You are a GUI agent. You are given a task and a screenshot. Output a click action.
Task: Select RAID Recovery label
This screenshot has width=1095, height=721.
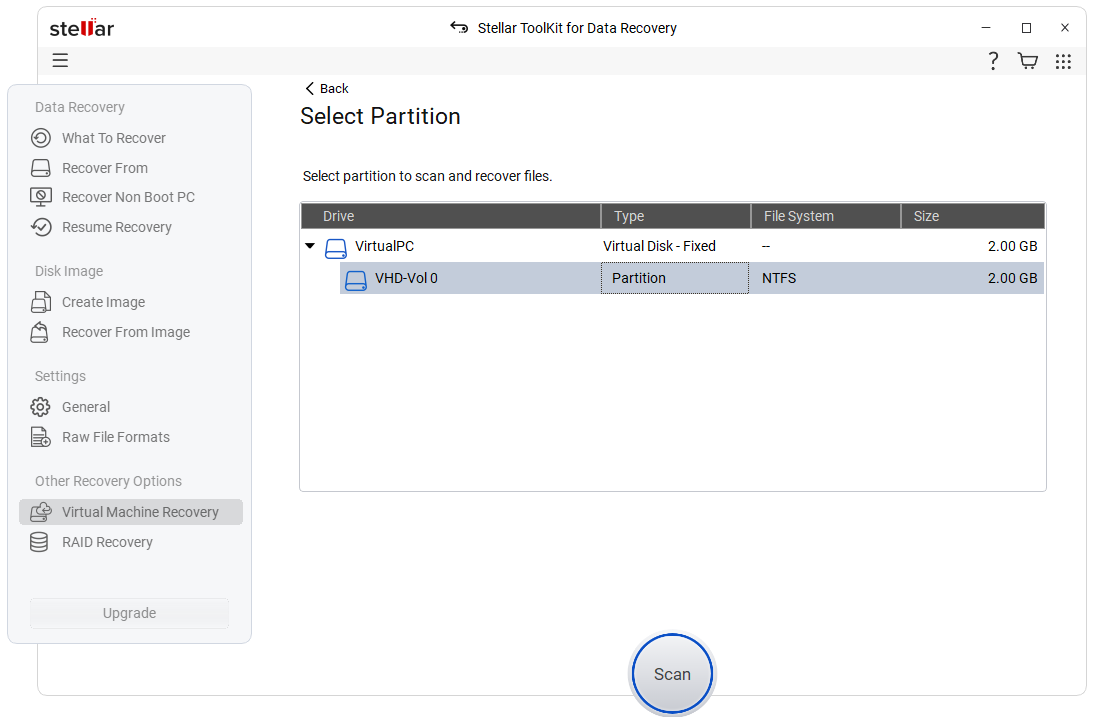click(107, 543)
